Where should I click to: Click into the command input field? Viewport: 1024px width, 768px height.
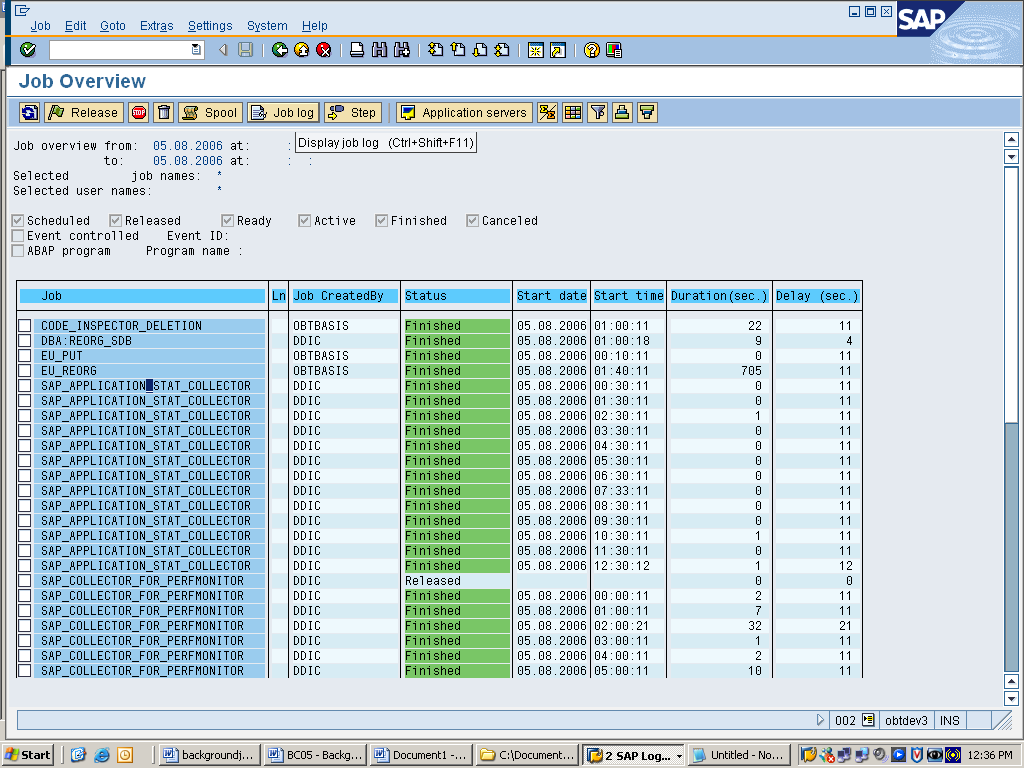120,50
